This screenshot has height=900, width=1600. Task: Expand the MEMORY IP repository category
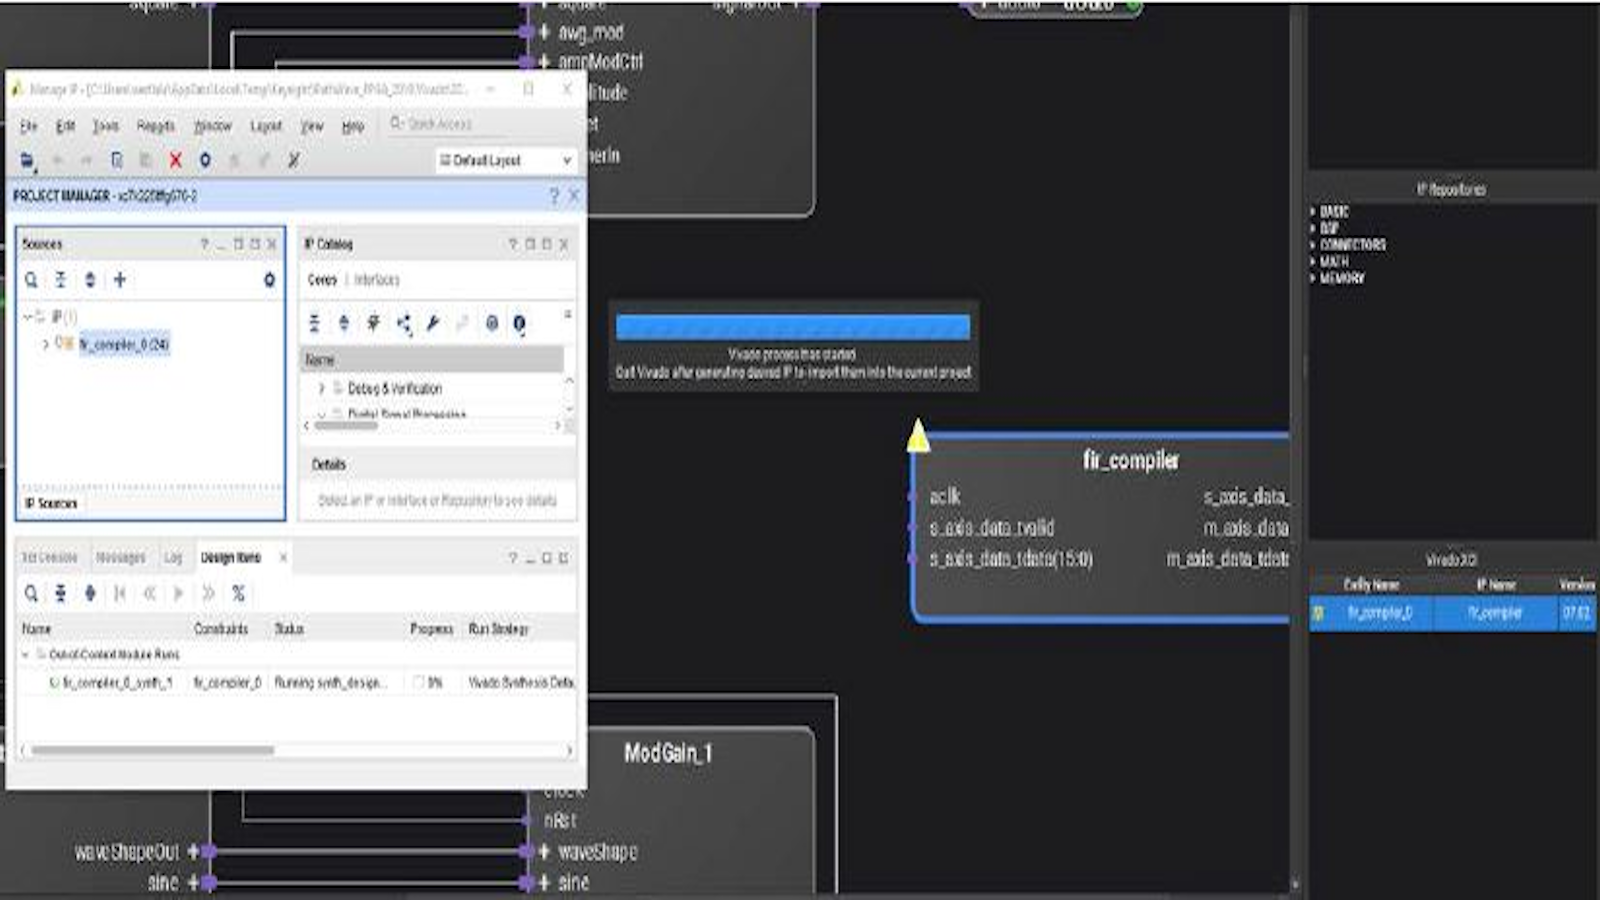click(1313, 278)
